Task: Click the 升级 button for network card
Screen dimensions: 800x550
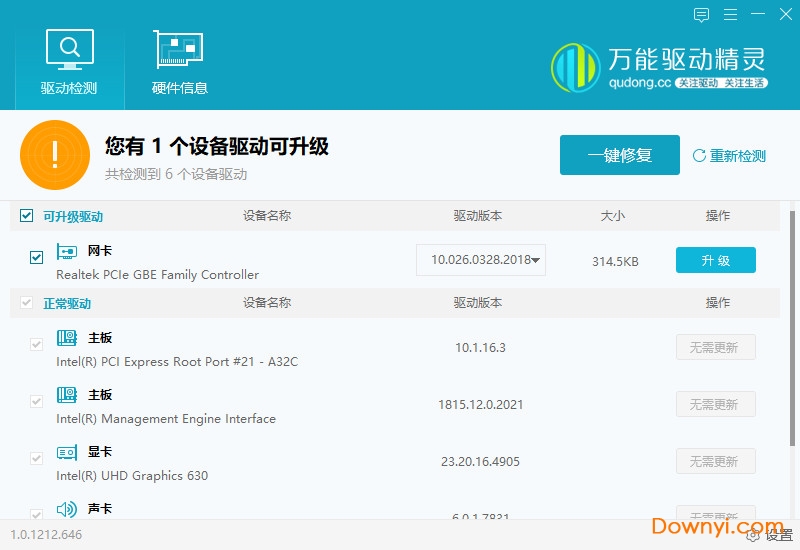Action: tap(715, 260)
